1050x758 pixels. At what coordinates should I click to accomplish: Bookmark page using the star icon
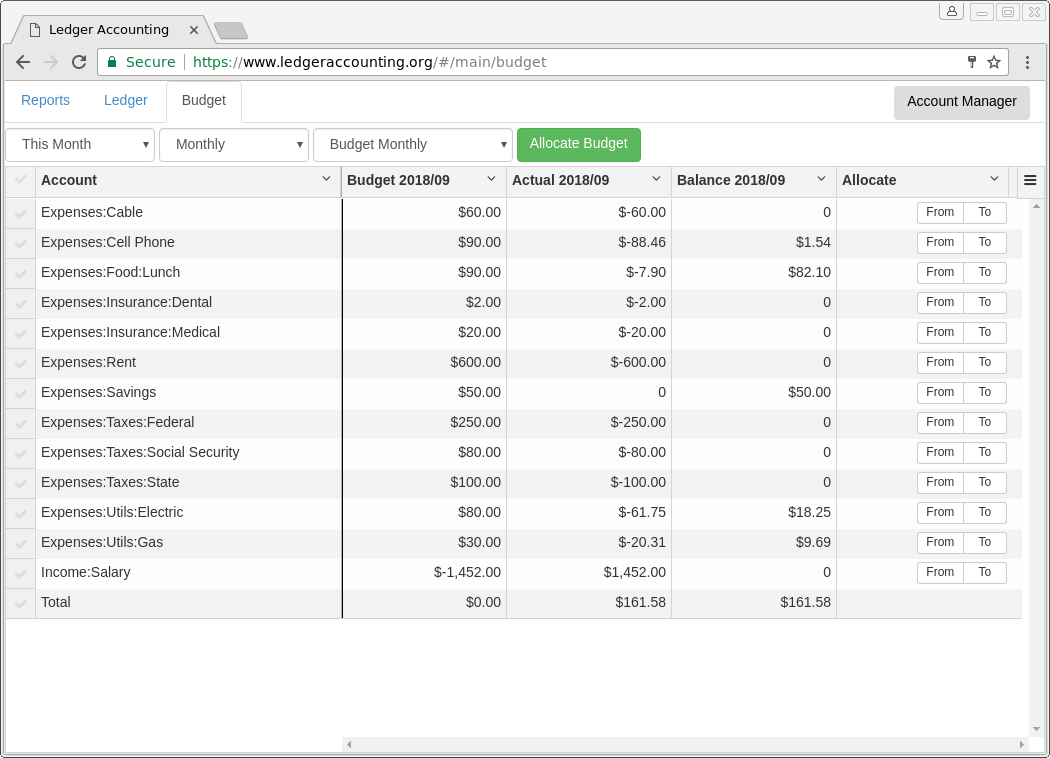coord(994,62)
